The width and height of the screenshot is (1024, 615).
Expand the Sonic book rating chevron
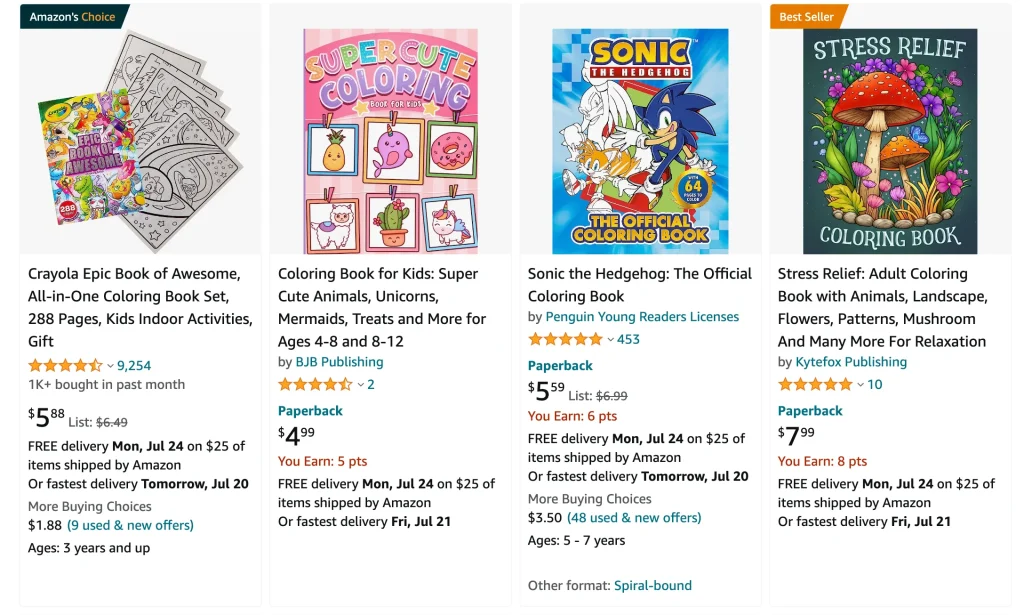tap(610, 340)
